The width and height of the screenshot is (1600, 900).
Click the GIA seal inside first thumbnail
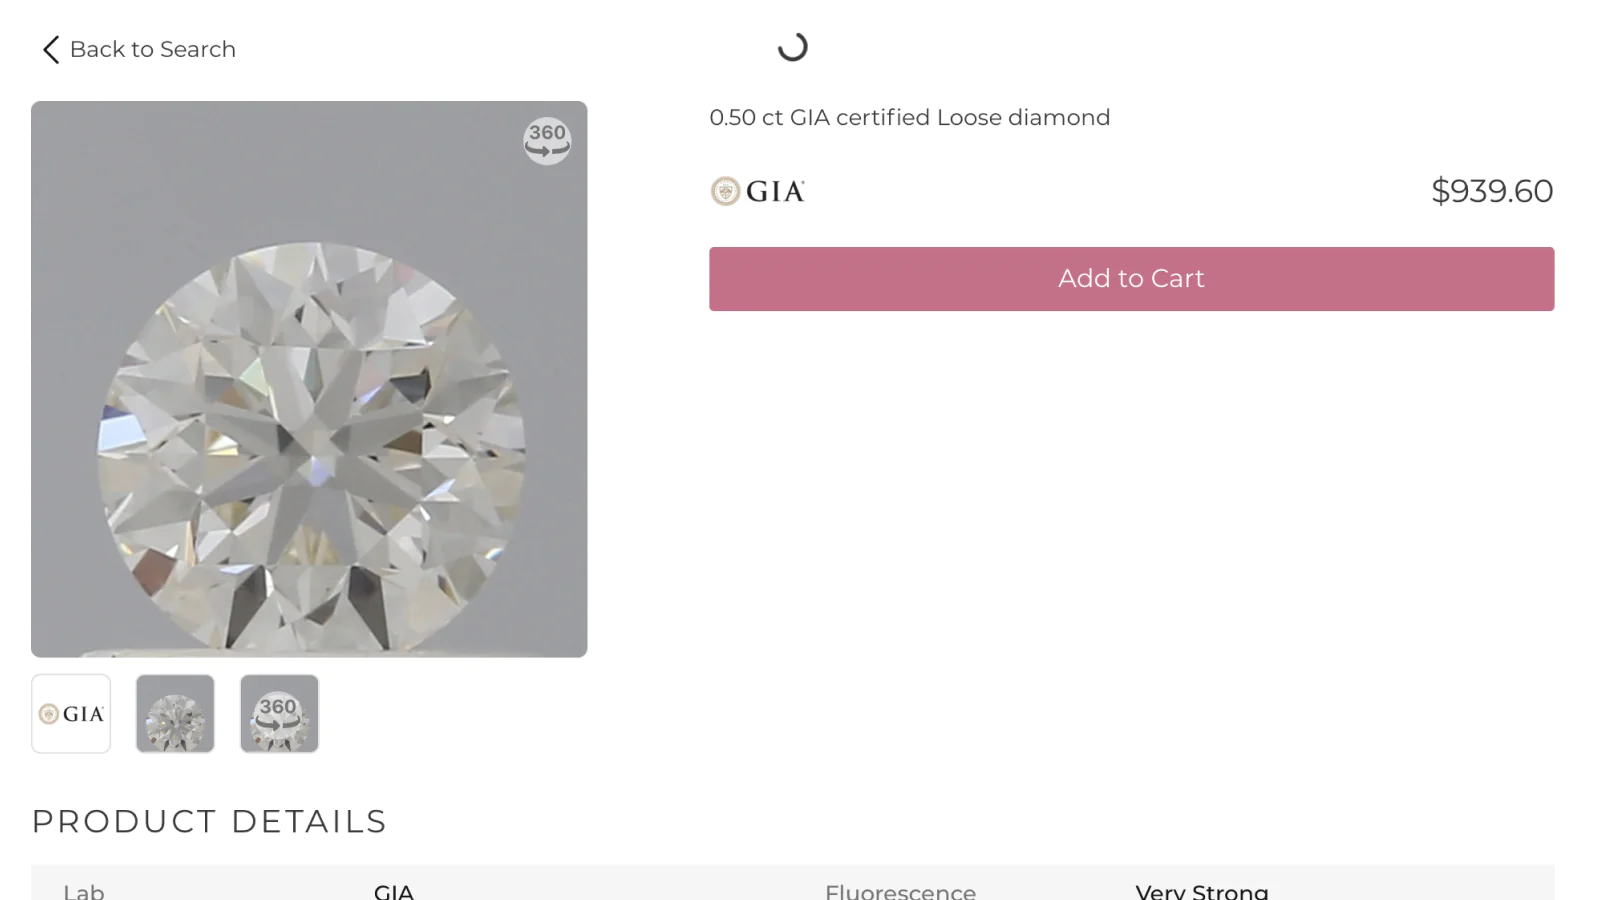(49, 714)
